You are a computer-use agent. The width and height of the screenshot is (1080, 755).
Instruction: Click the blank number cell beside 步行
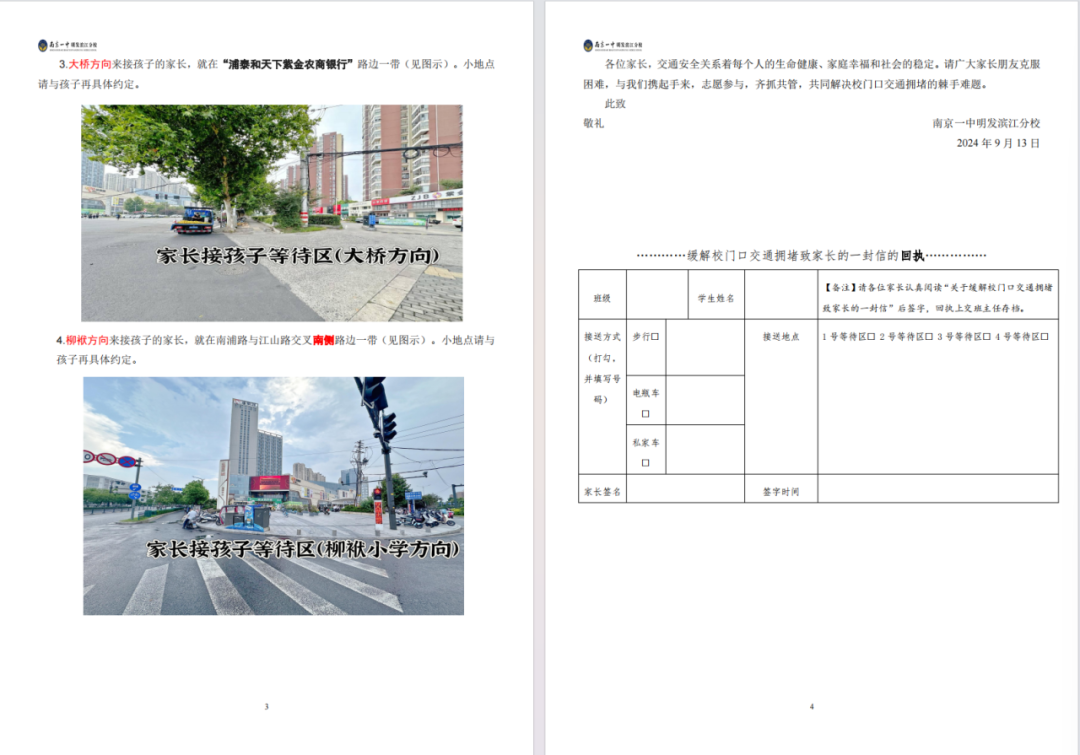coord(705,347)
